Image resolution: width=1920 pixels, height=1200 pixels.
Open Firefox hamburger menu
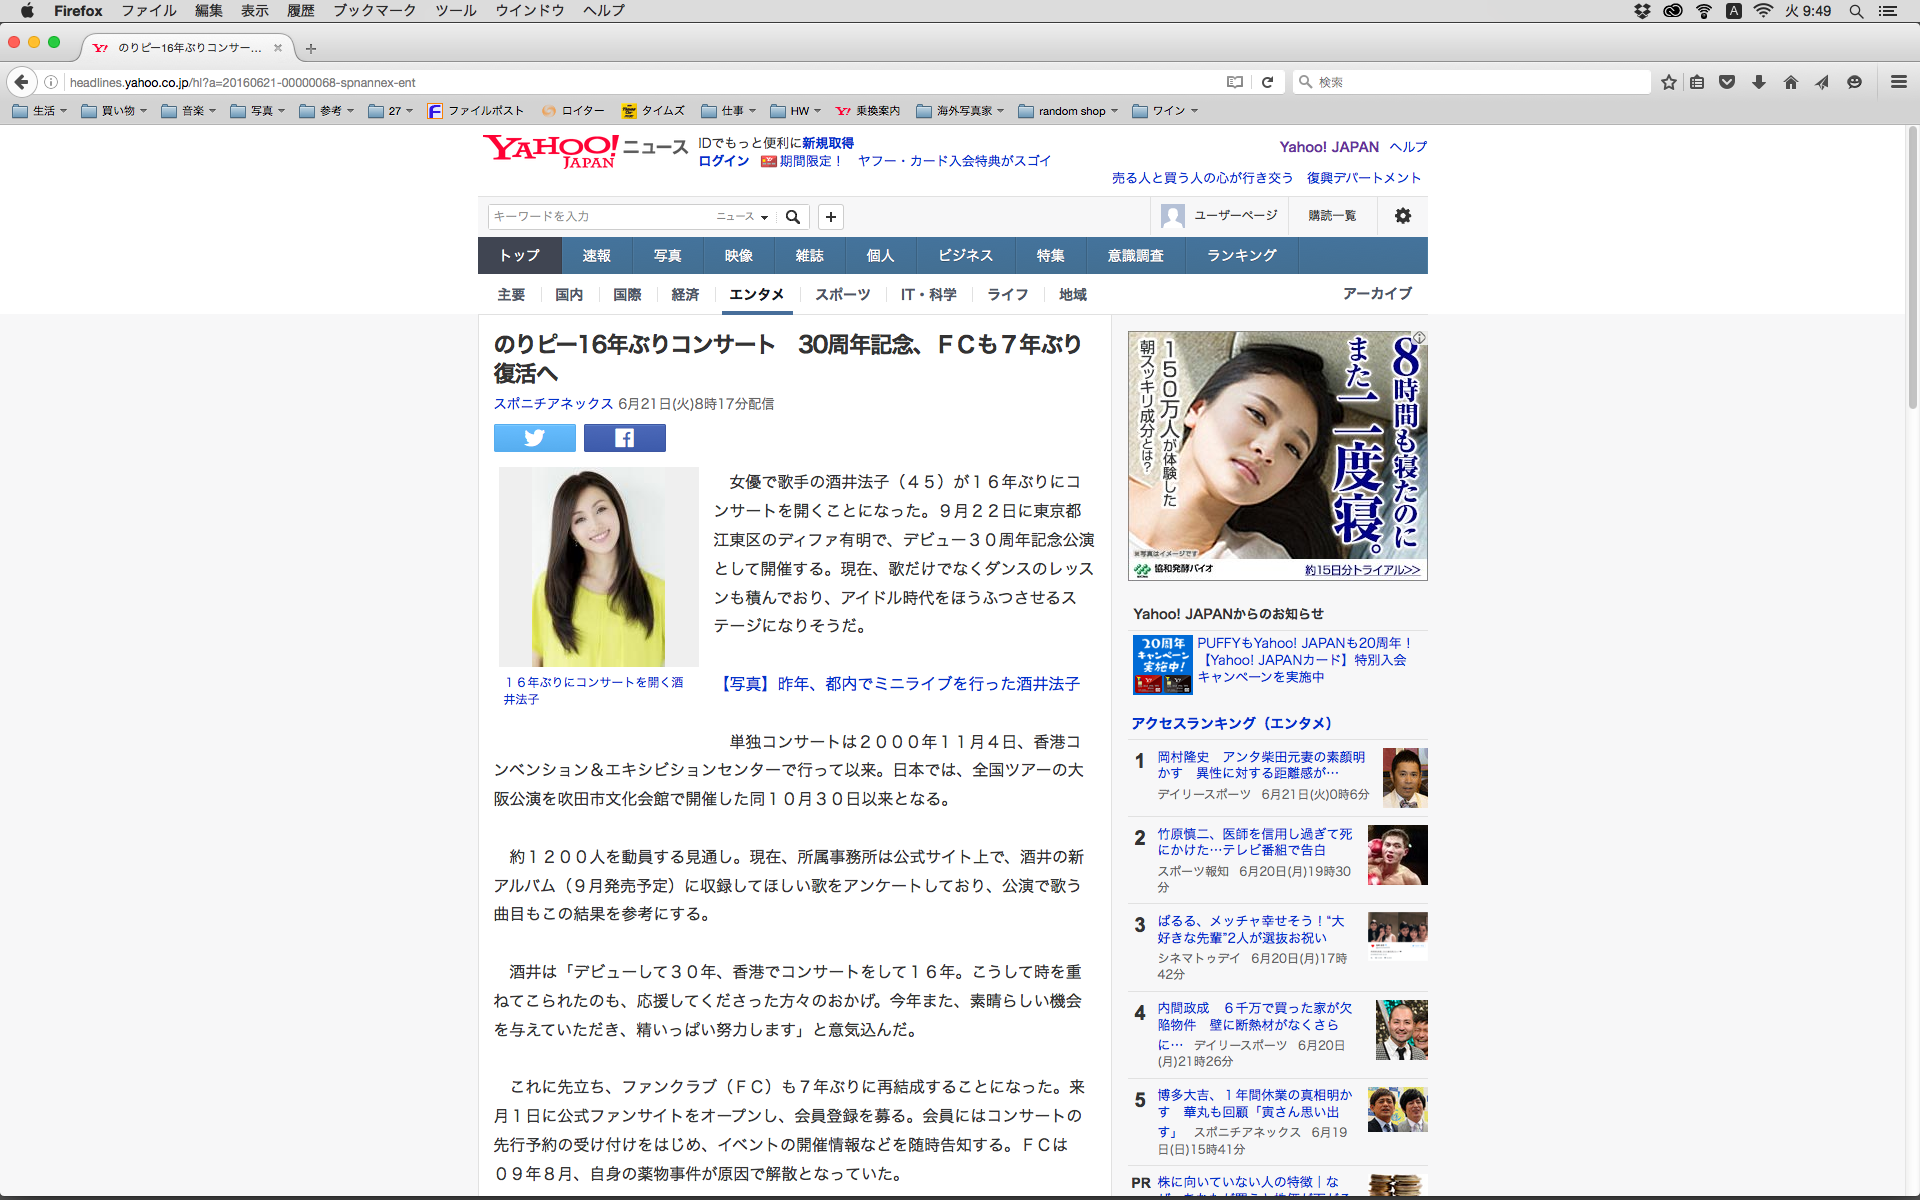(x=1898, y=82)
